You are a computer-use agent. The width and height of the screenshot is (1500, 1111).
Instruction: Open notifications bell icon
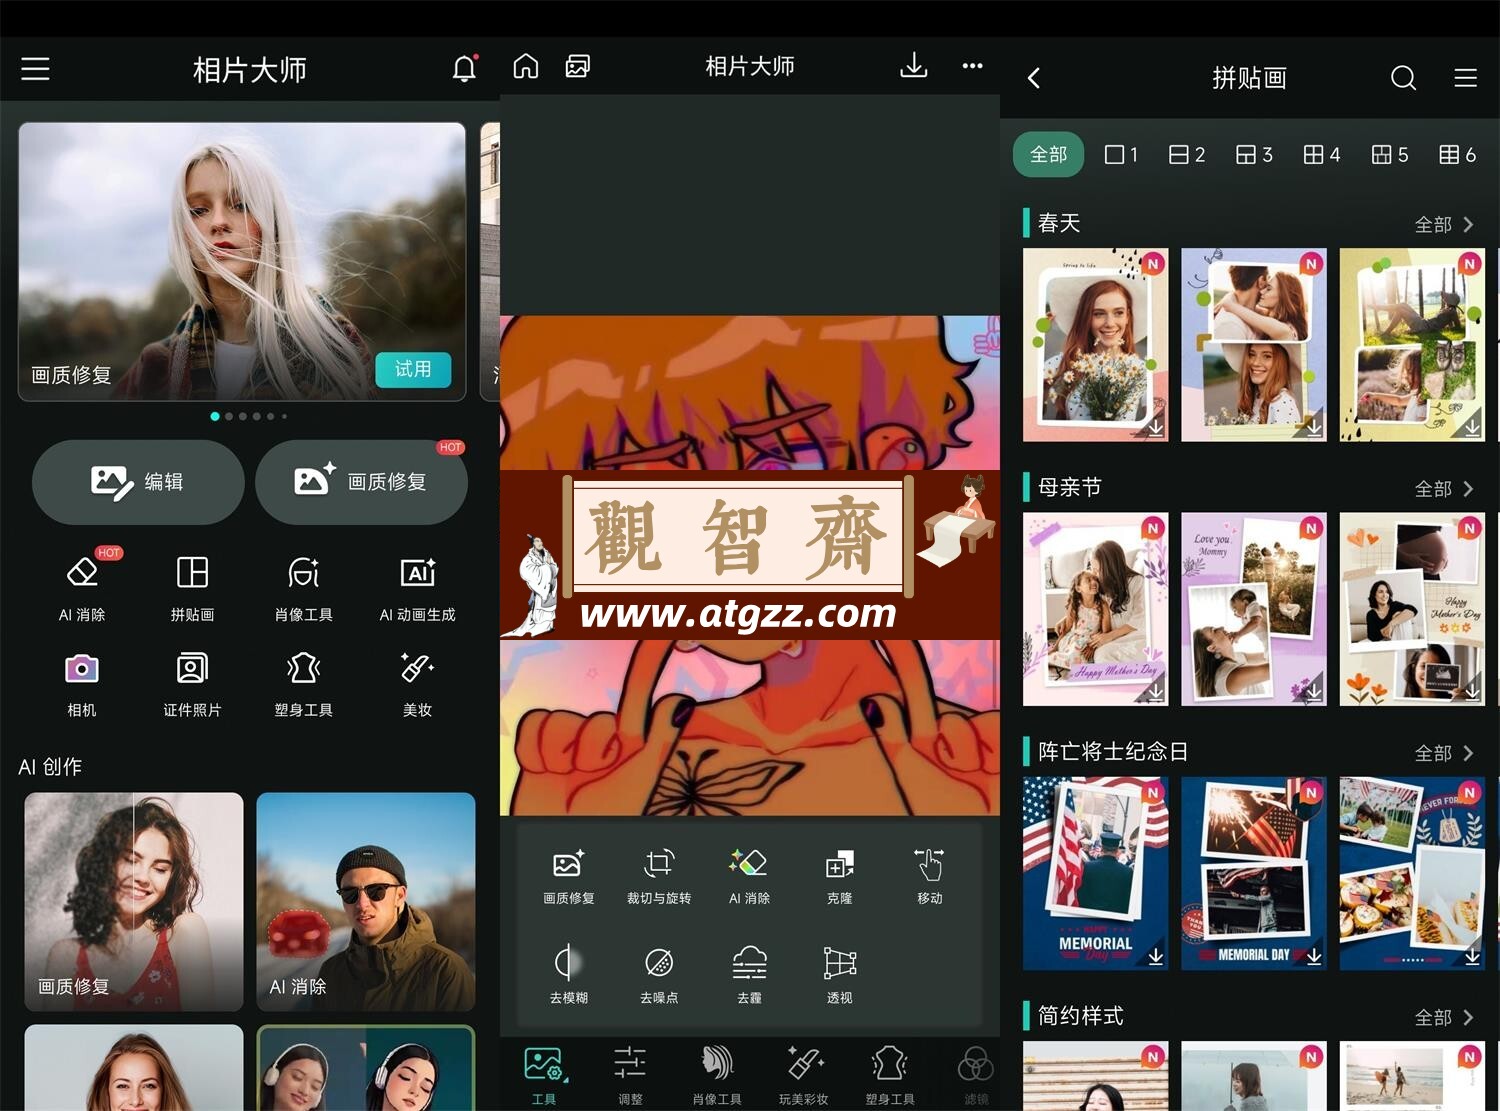(464, 68)
